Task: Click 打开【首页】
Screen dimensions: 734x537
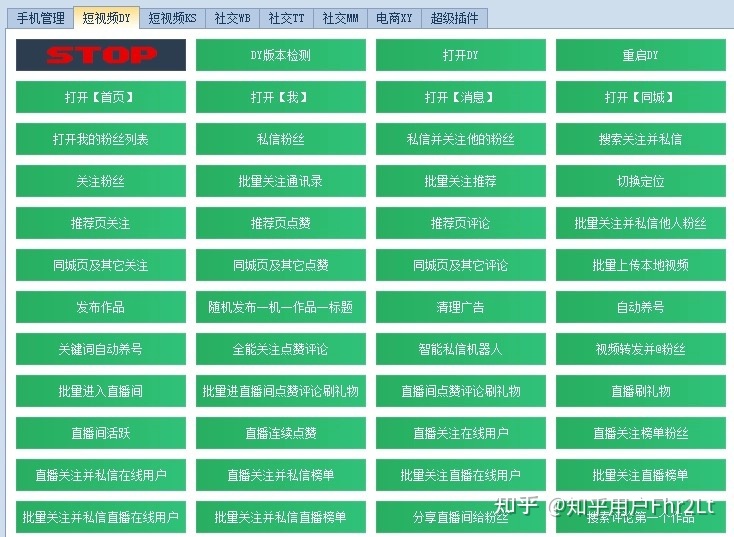Action: click(101, 97)
